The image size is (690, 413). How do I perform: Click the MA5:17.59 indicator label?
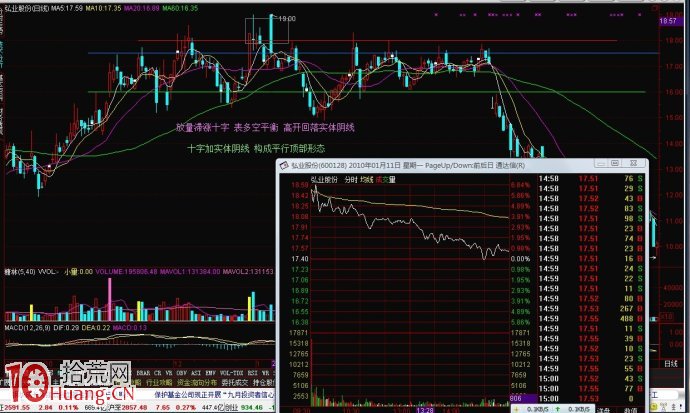click(x=66, y=8)
